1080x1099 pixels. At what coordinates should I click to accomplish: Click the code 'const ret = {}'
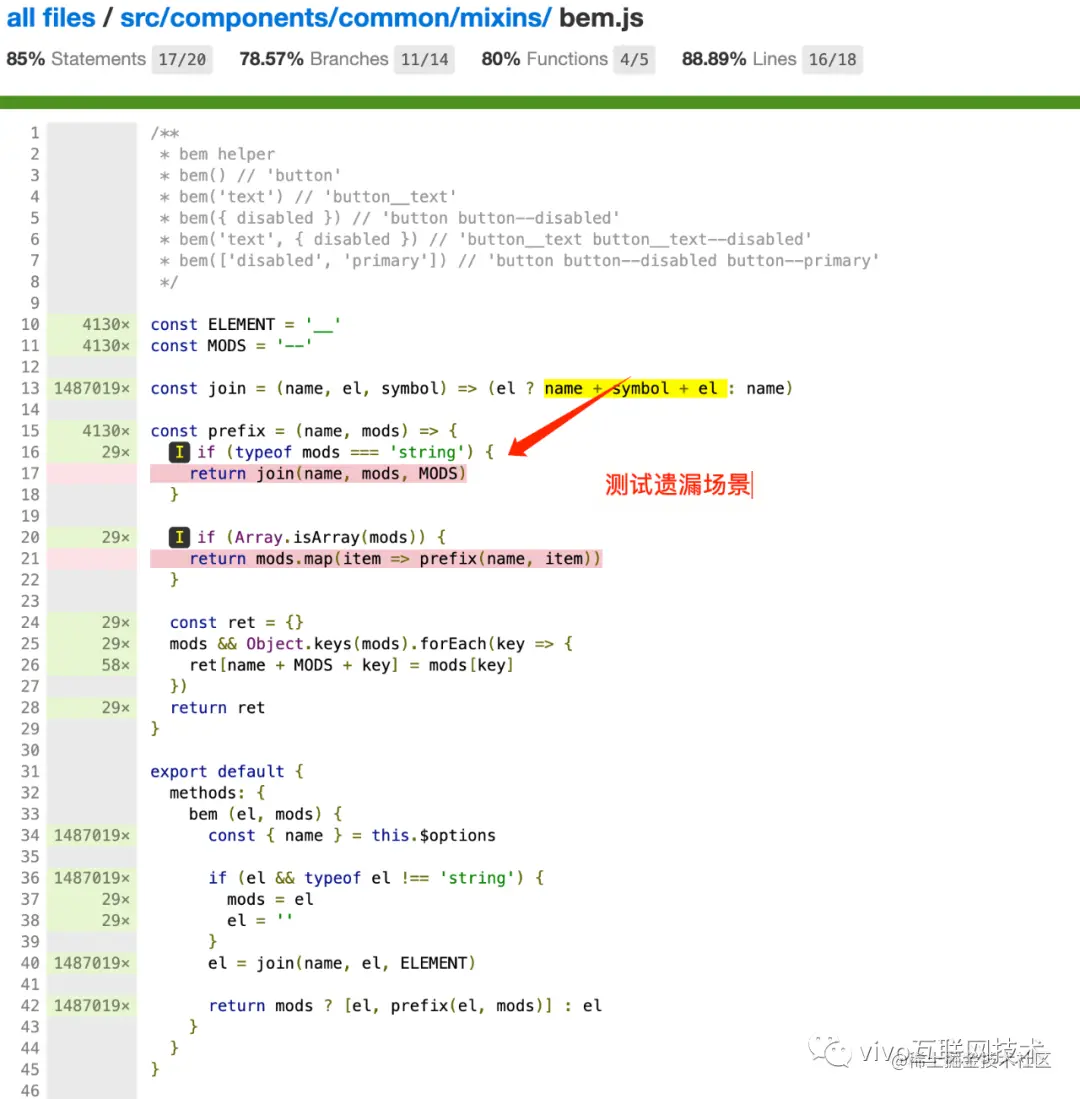coord(236,622)
